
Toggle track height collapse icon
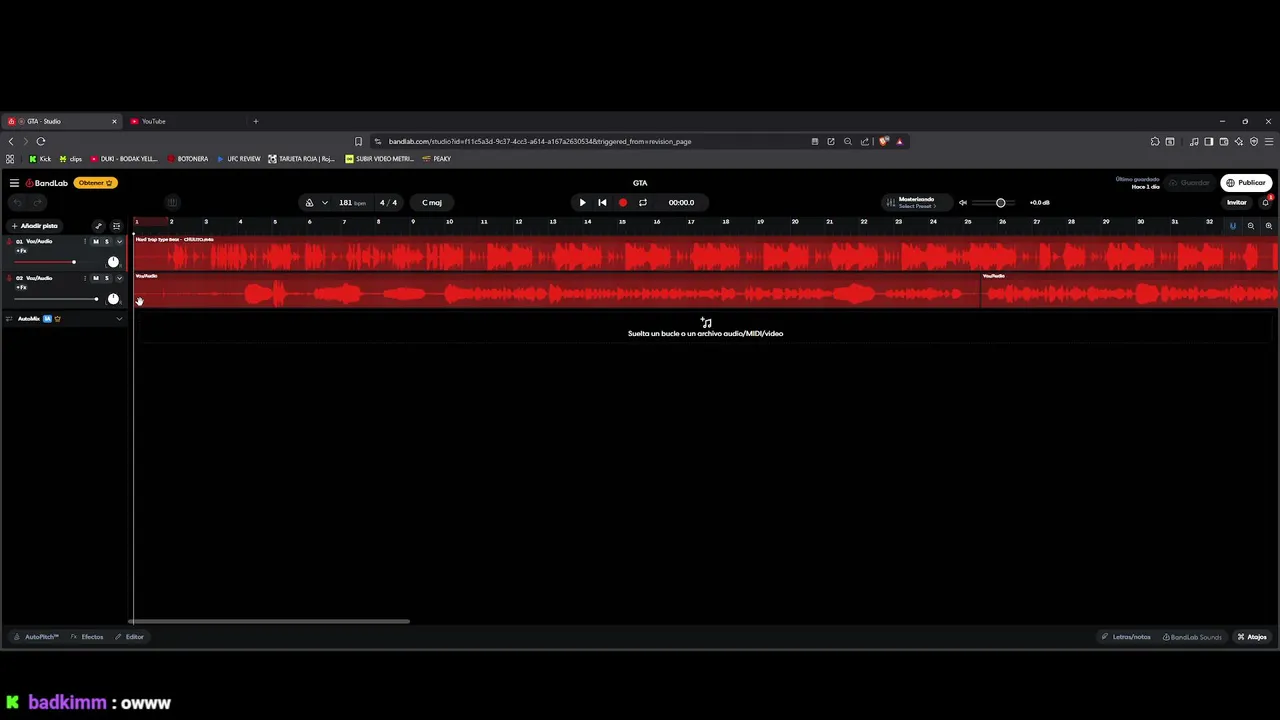[x=116, y=226]
